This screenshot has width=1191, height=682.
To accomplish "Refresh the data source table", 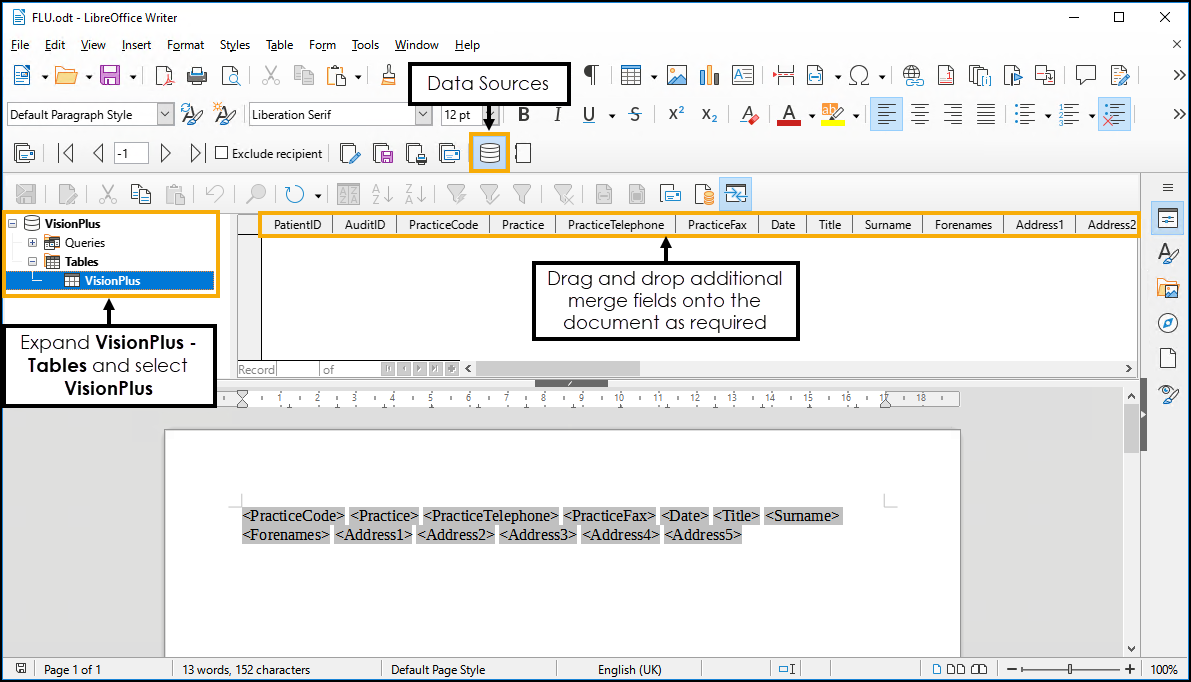I will pyautogui.click(x=294, y=194).
